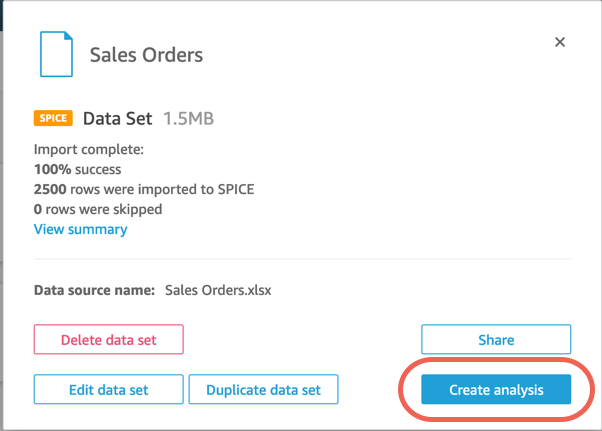Viewport: 602px width, 431px height.
Task: Click the Sales Orders dialog title
Action: pyautogui.click(x=146, y=55)
